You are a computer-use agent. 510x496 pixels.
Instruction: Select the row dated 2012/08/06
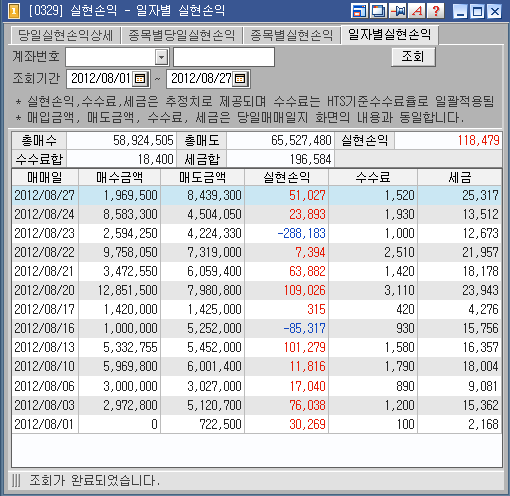point(257,386)
